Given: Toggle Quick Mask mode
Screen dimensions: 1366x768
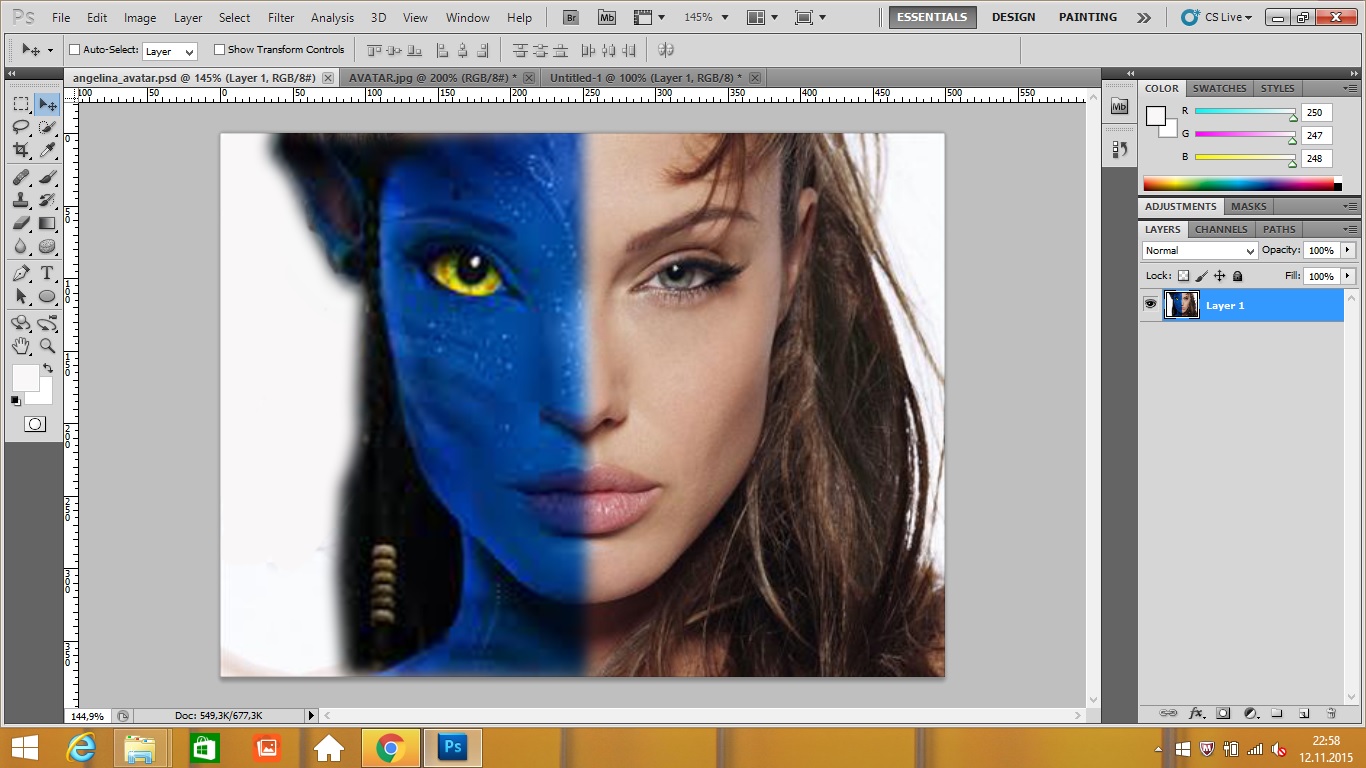Looking at the screenshot, I should click(34, 424).
